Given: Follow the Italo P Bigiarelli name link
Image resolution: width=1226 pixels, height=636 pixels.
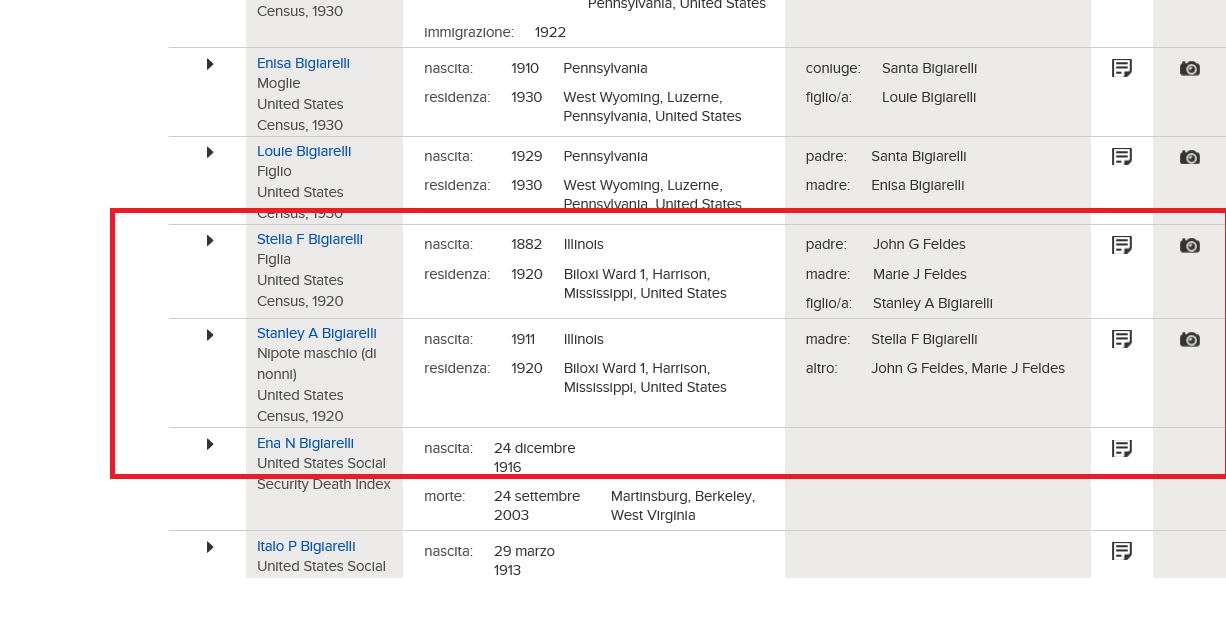Looking at the screenshot, I should point(306,546).
